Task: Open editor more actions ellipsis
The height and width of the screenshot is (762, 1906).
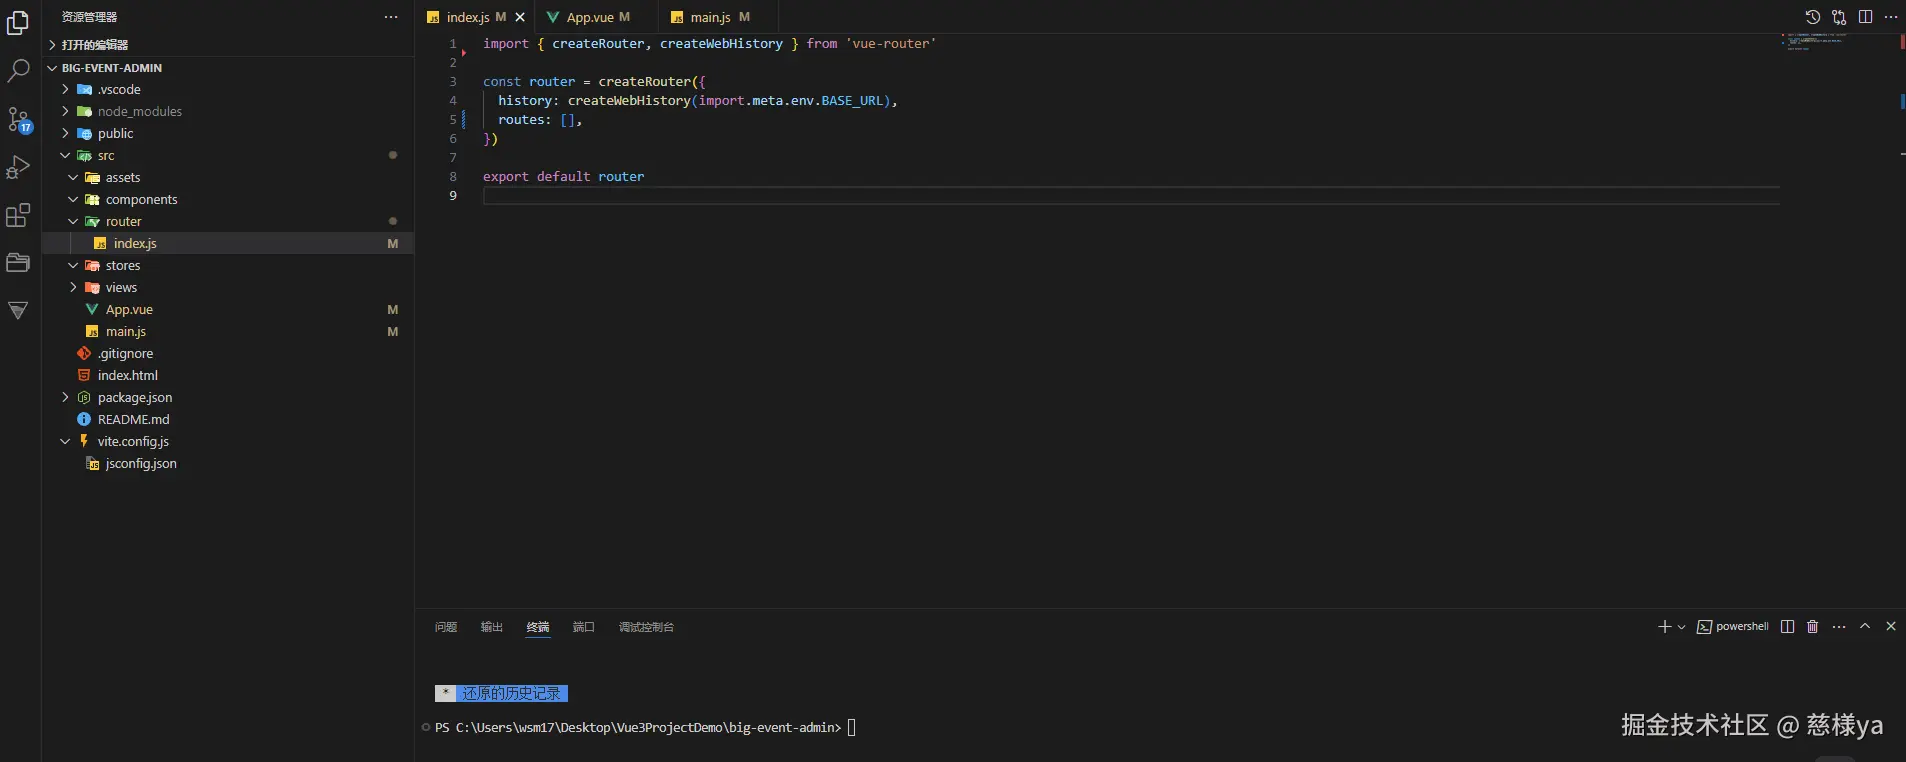Action: click(1891, 17)
